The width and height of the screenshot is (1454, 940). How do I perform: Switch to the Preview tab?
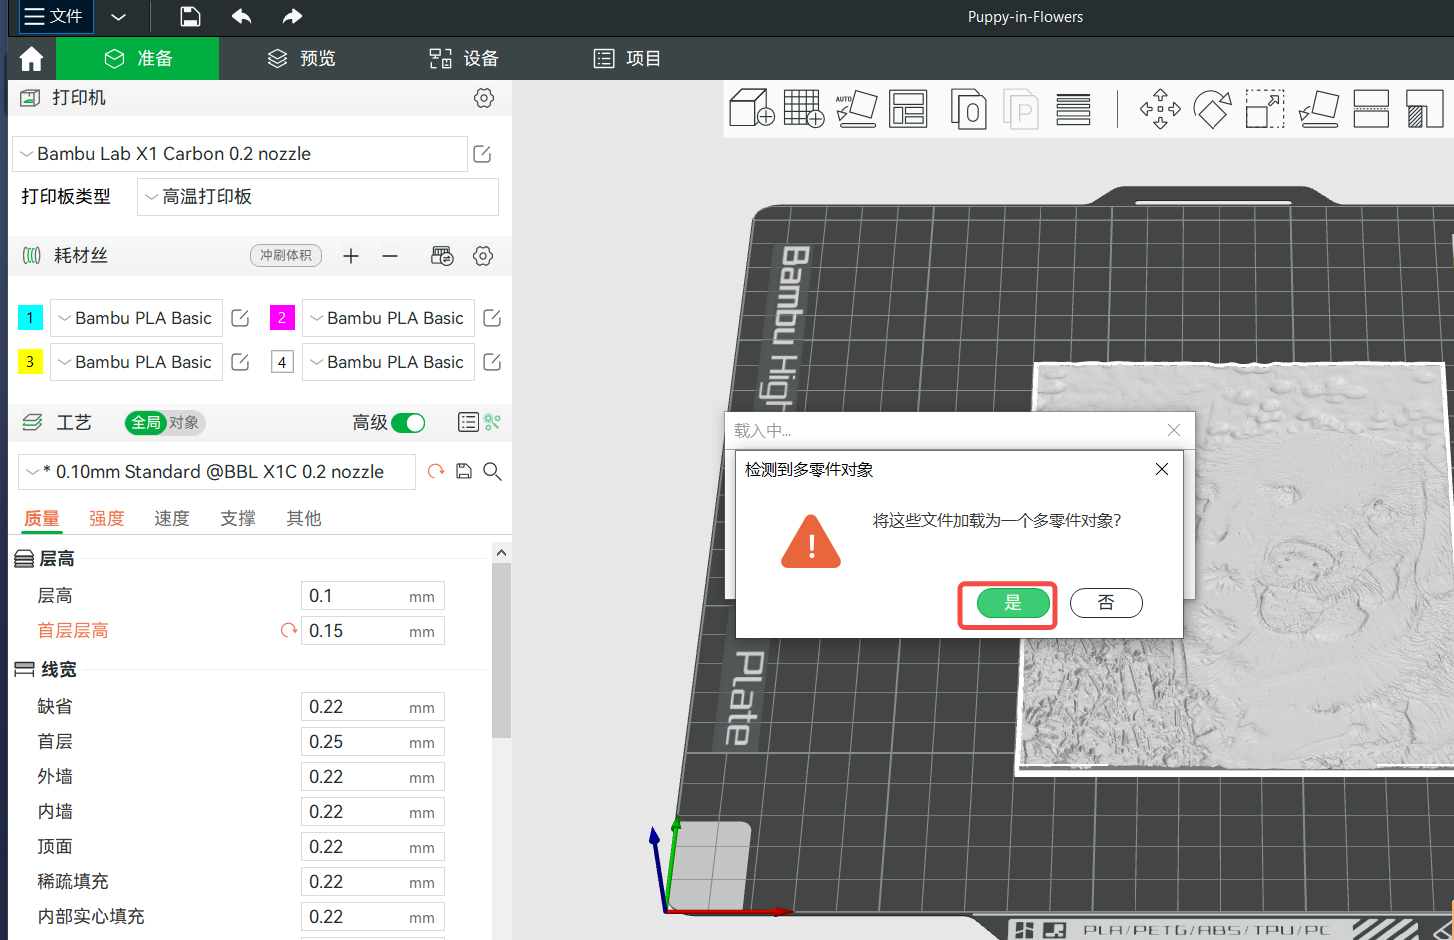301,59
